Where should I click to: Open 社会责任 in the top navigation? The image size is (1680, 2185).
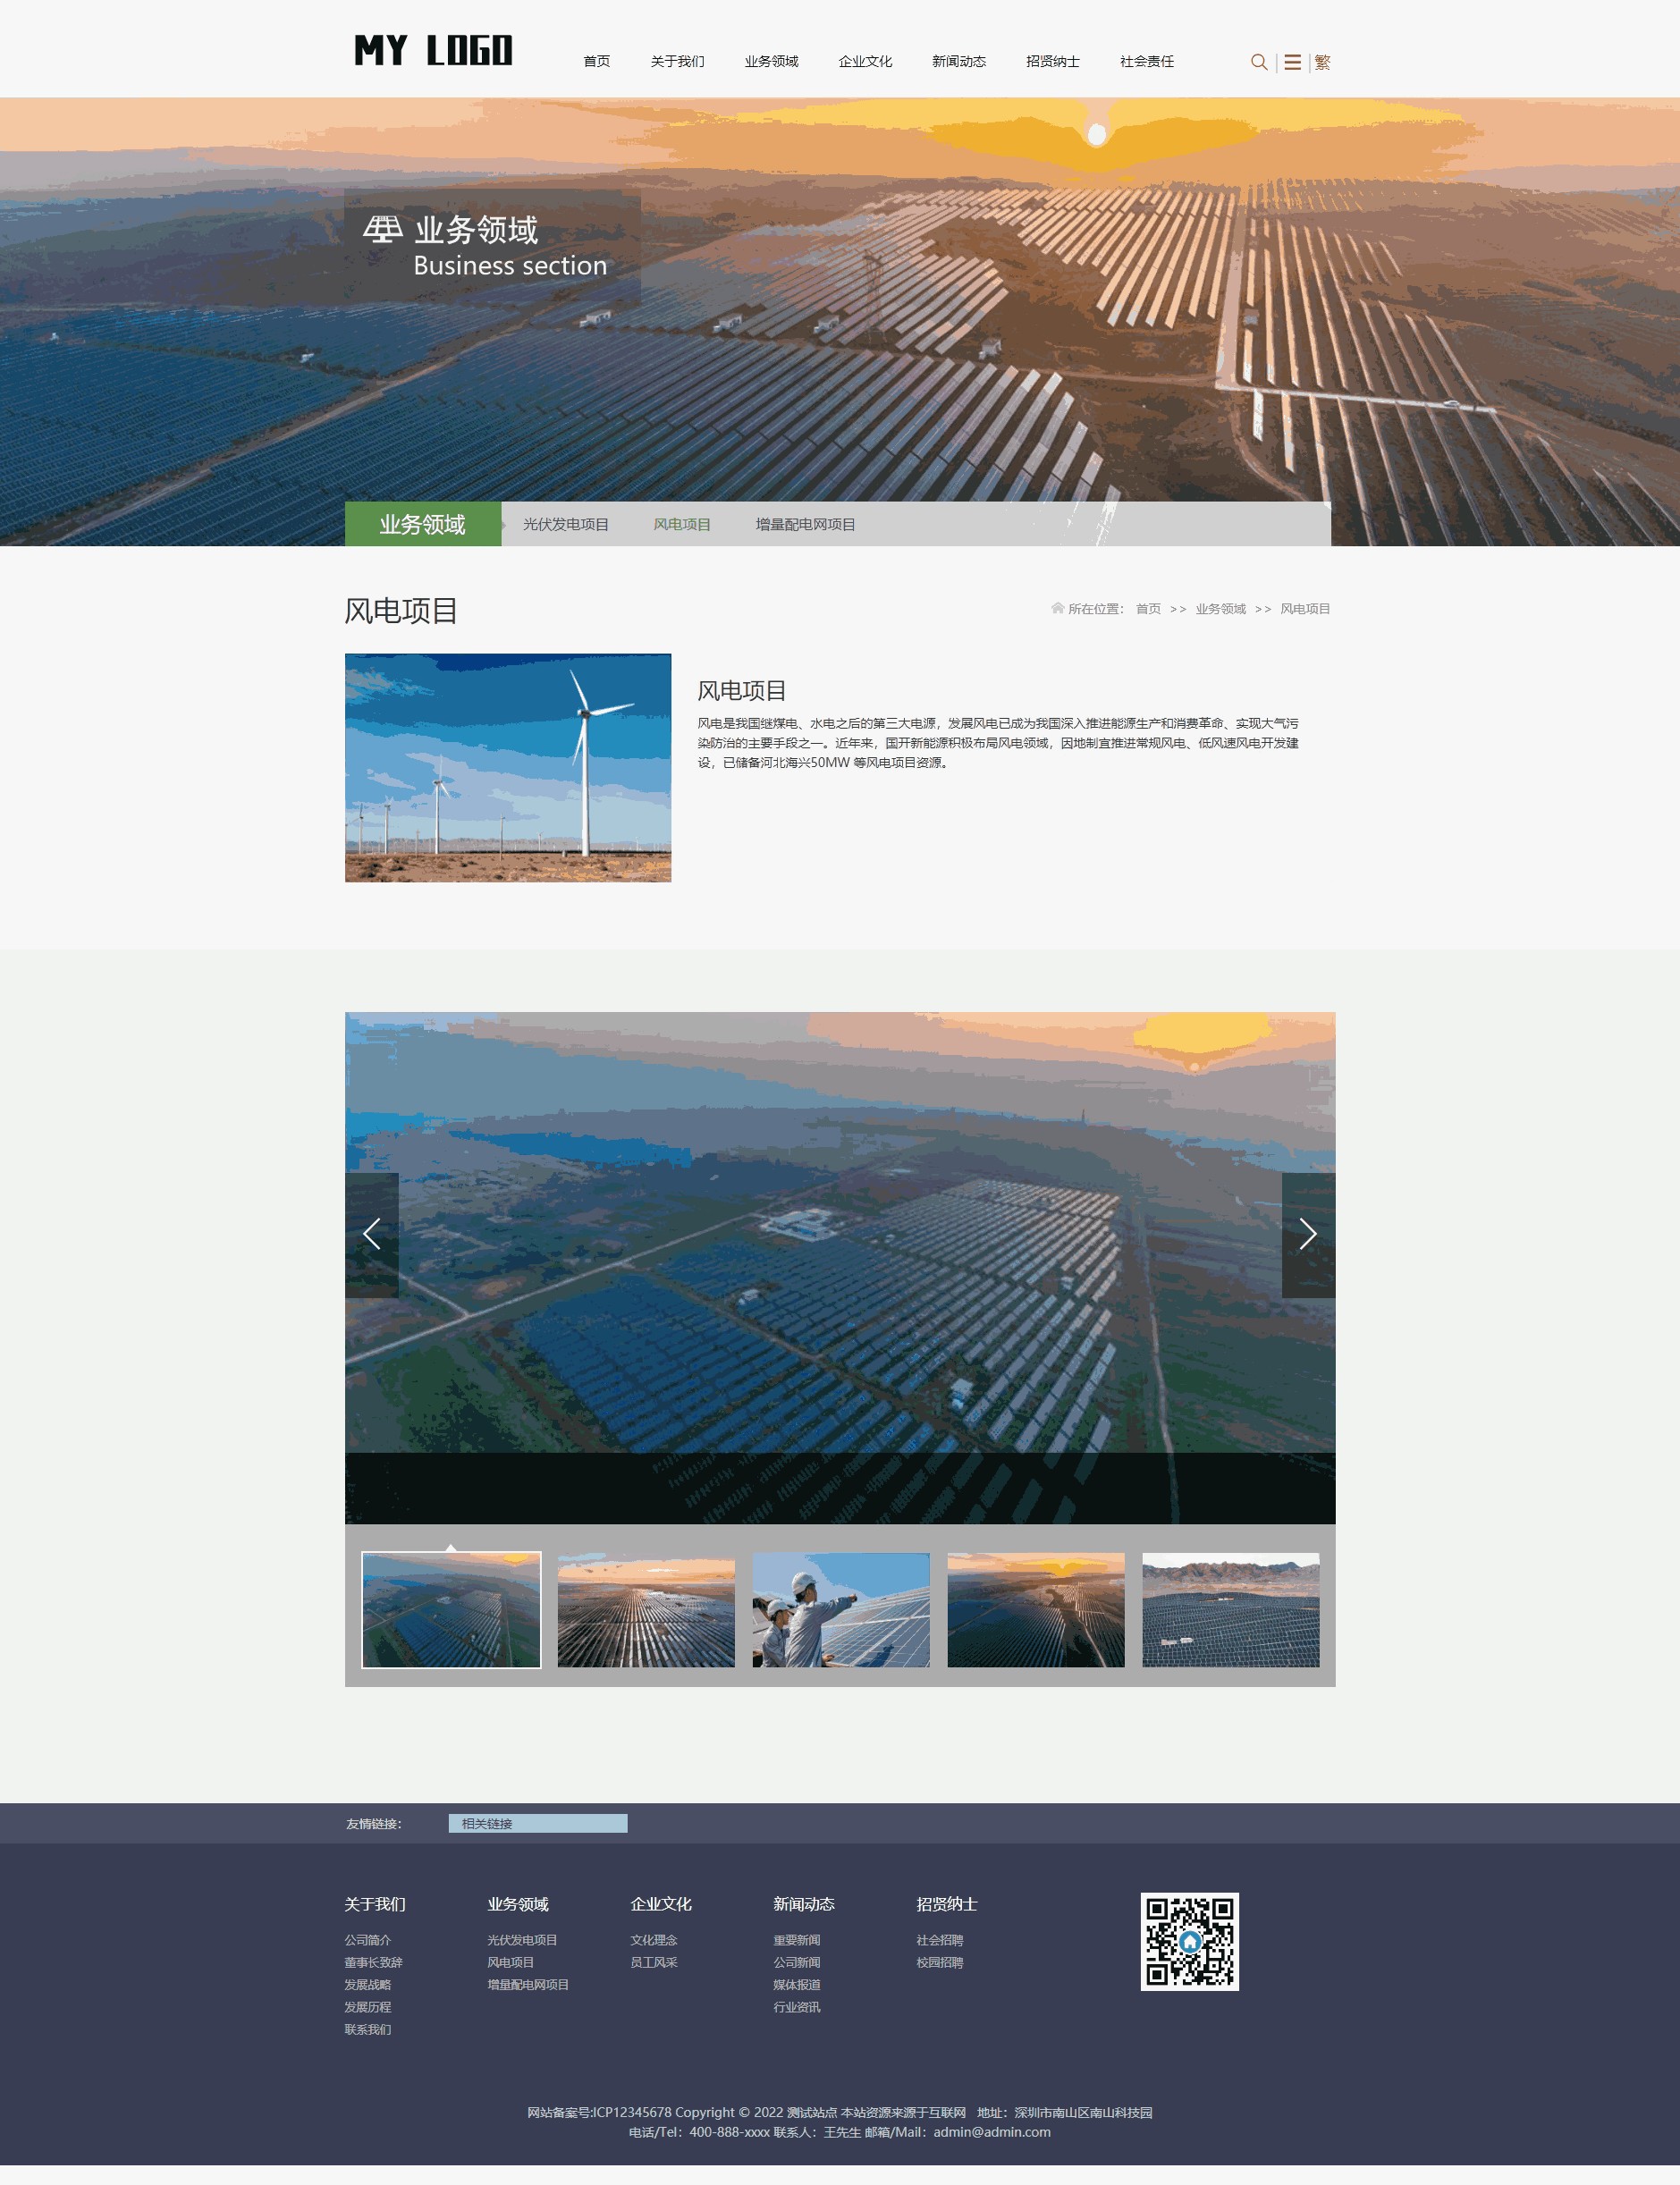coord(1146,62)
